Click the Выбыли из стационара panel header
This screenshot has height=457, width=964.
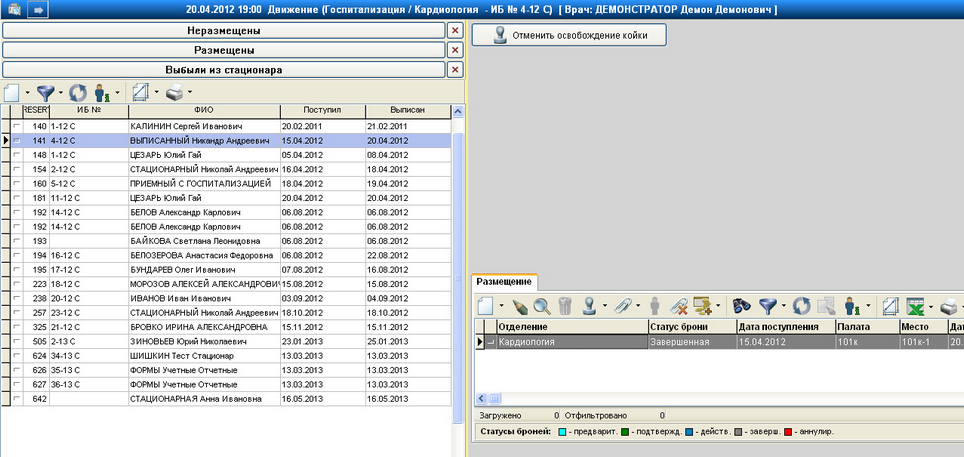pyautogui.click(x=223, y=70)
